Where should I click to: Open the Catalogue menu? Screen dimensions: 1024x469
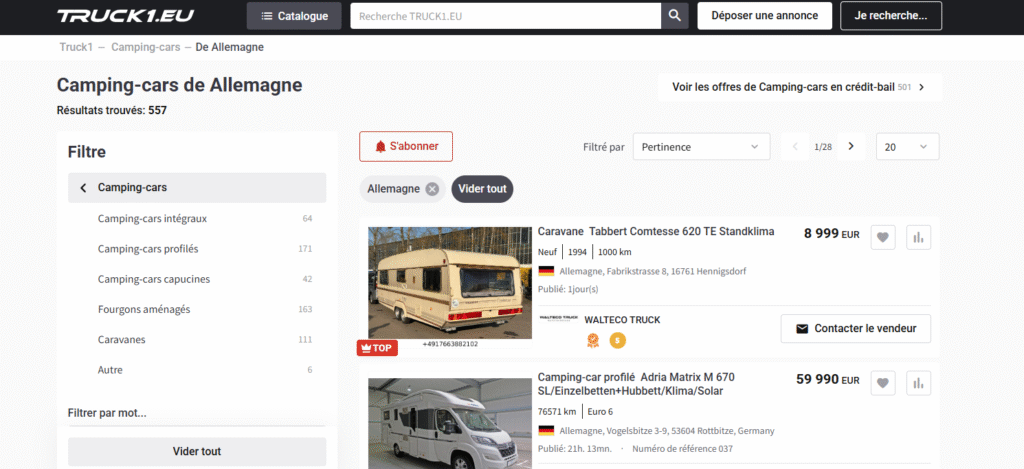click(294, 16)
